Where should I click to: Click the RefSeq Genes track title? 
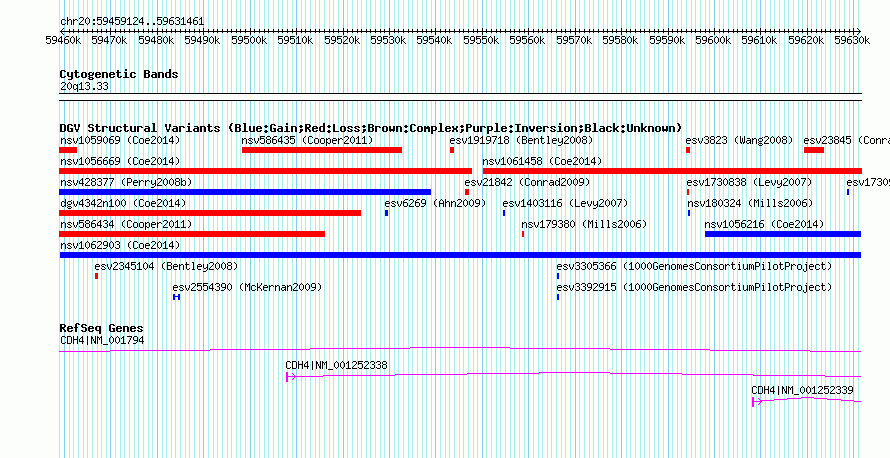(102, 328)
